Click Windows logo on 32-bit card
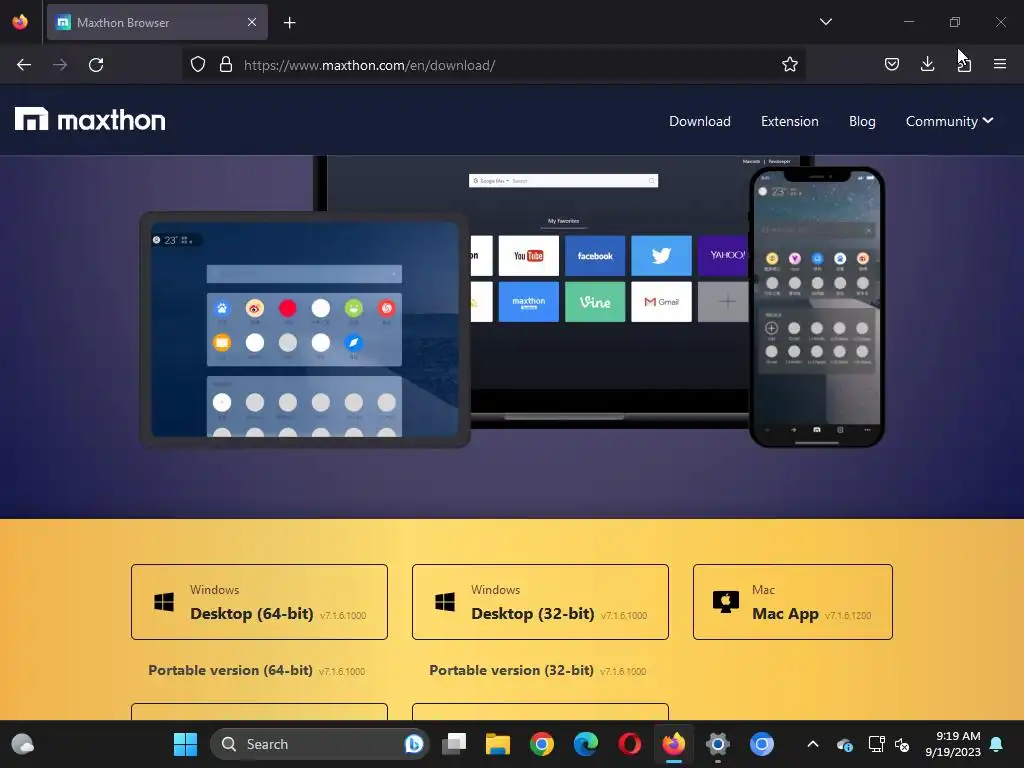The image size is (1024, 768). pyautogui.click(x=445, y=602)
